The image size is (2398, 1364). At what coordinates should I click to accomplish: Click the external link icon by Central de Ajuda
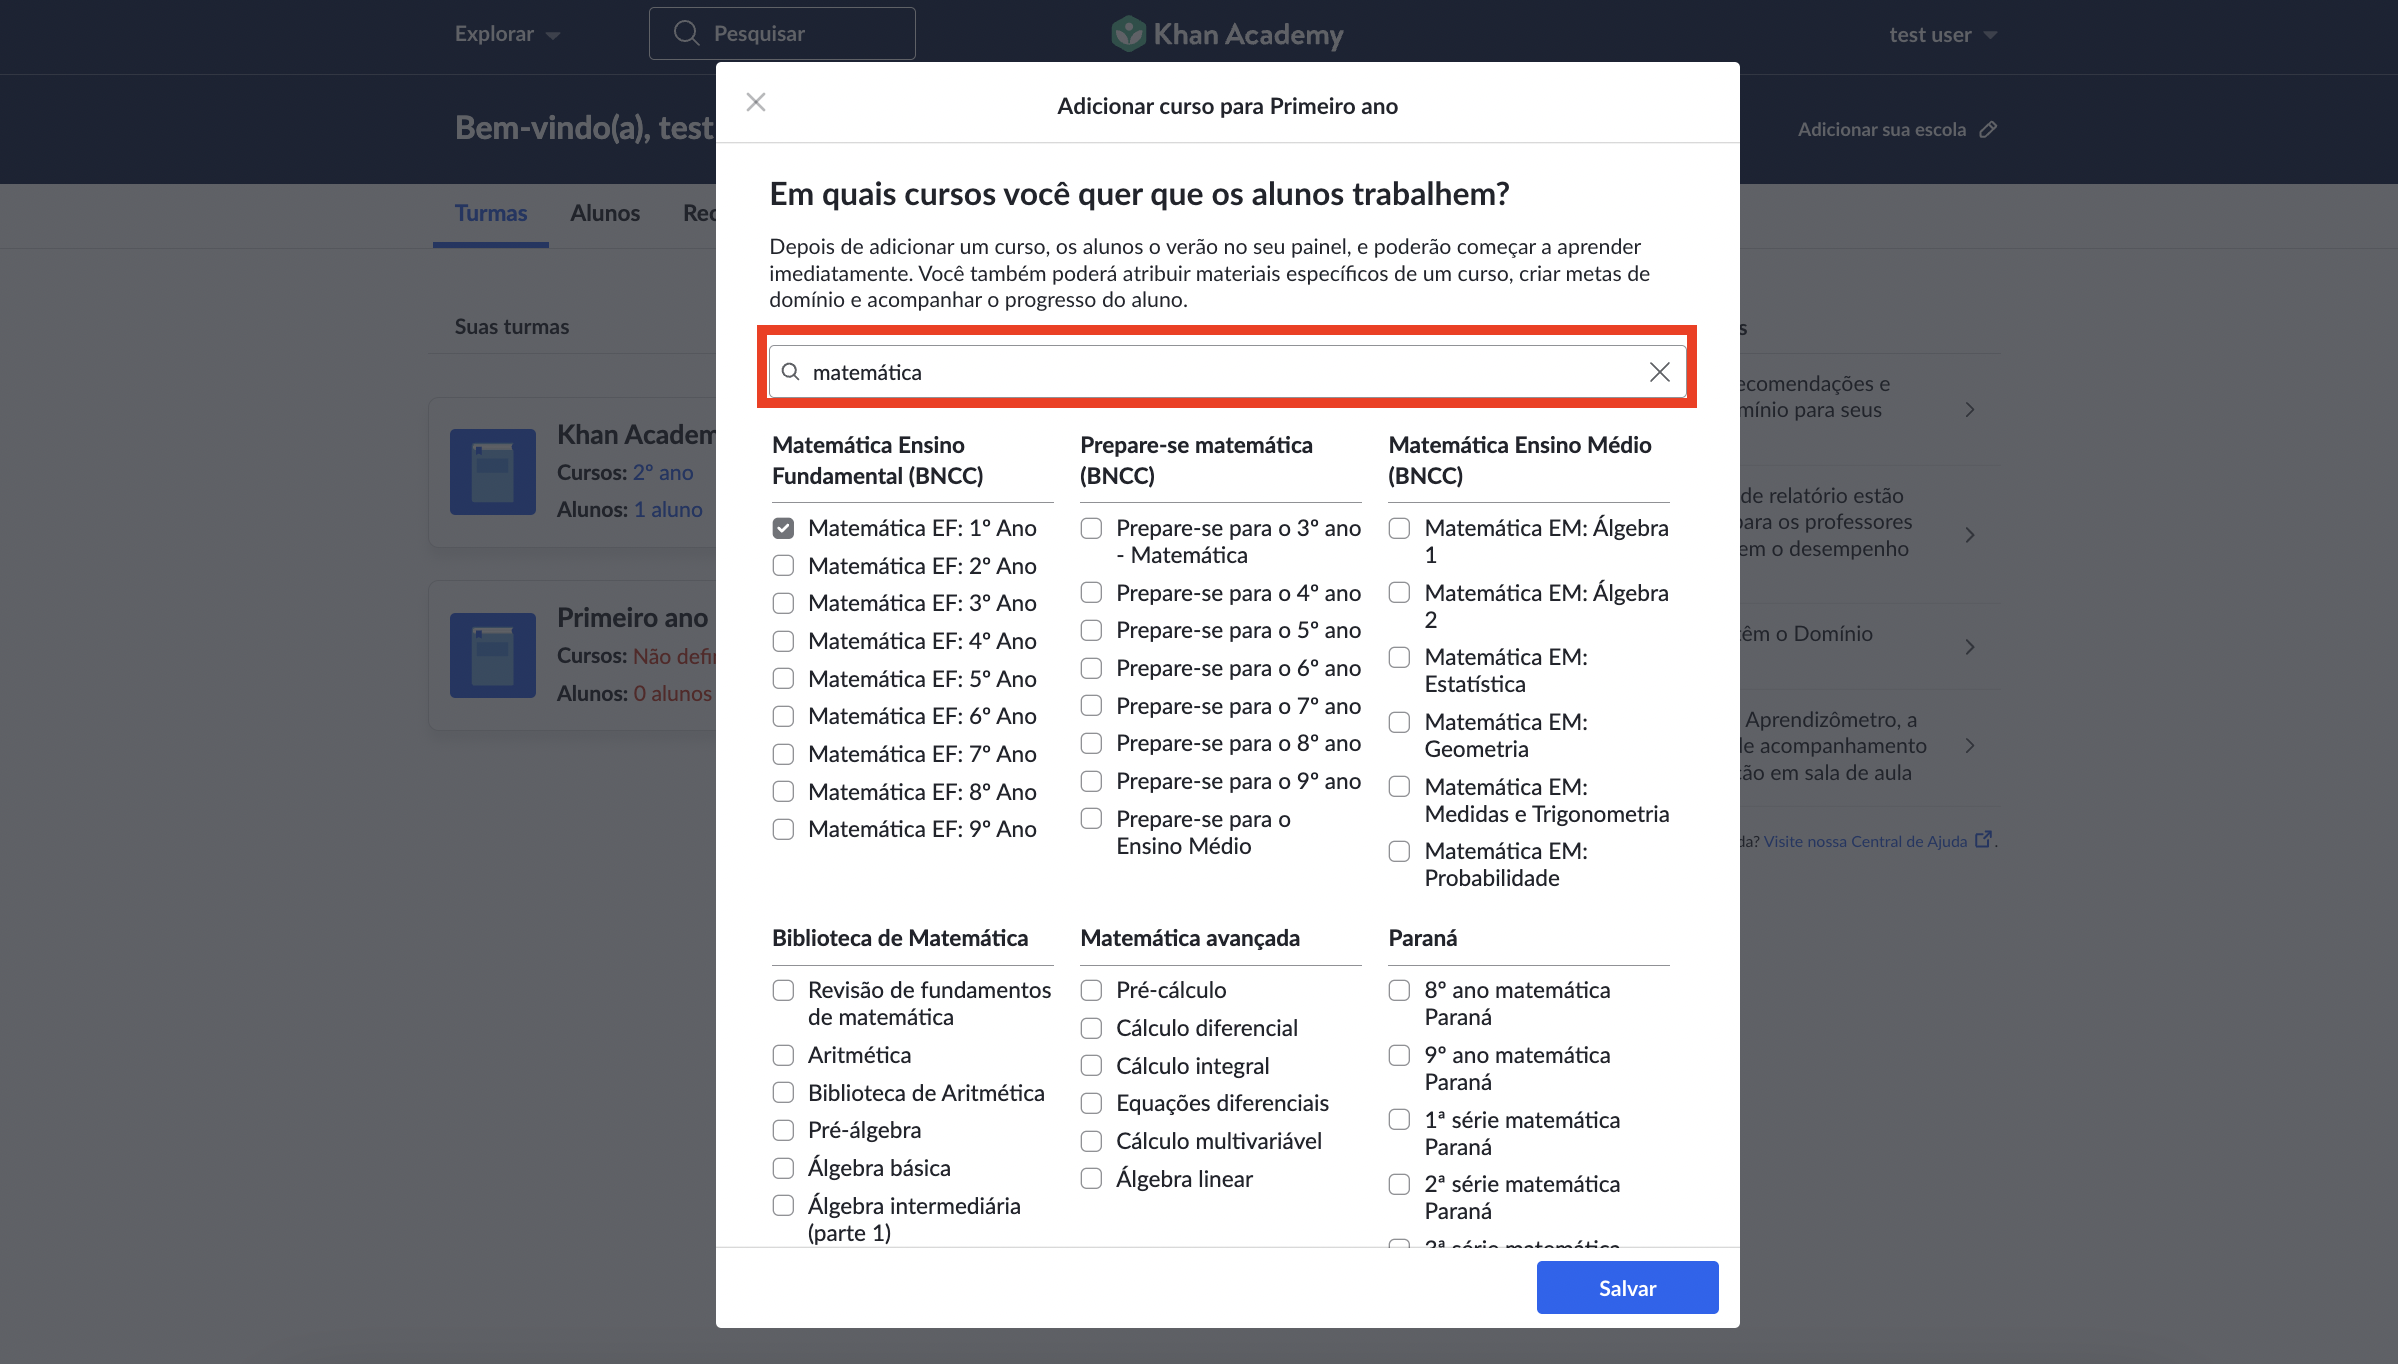pyautogui.click(x=1983, y=840)
